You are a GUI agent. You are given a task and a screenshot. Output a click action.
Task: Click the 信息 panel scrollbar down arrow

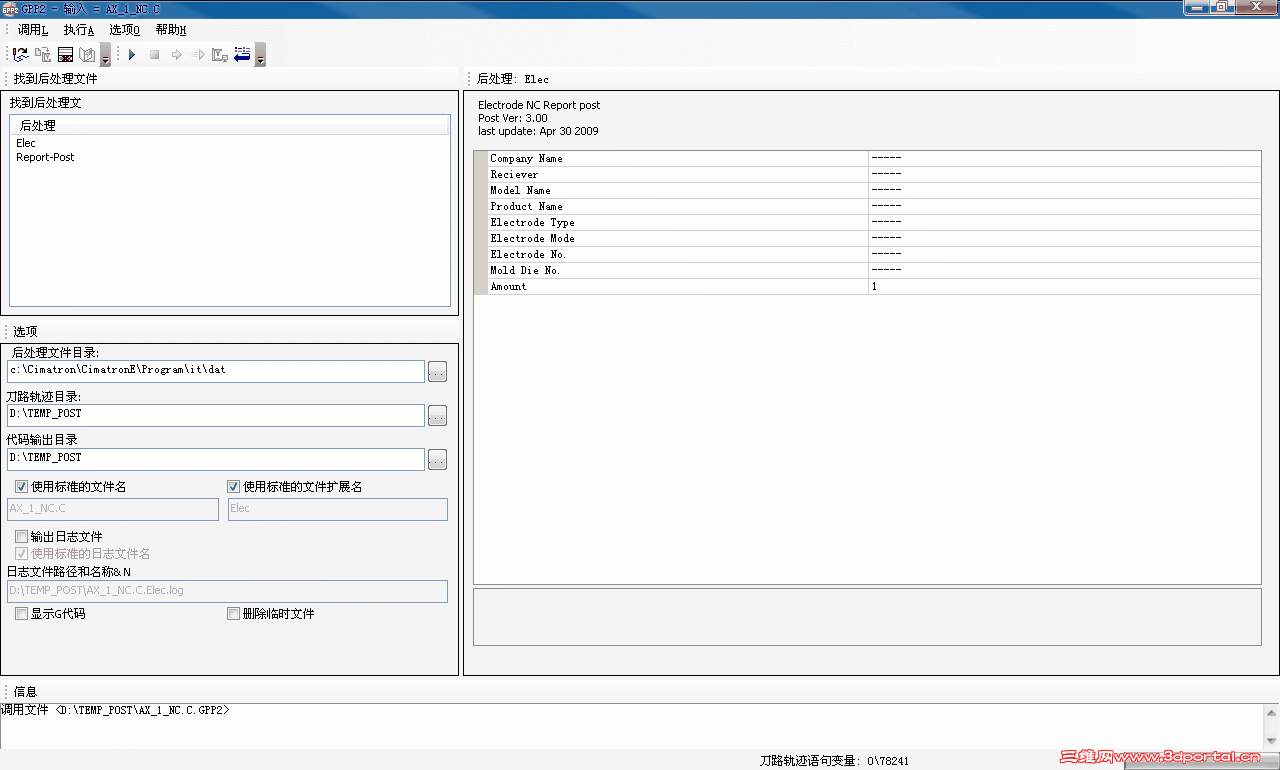click(1272, 741)
